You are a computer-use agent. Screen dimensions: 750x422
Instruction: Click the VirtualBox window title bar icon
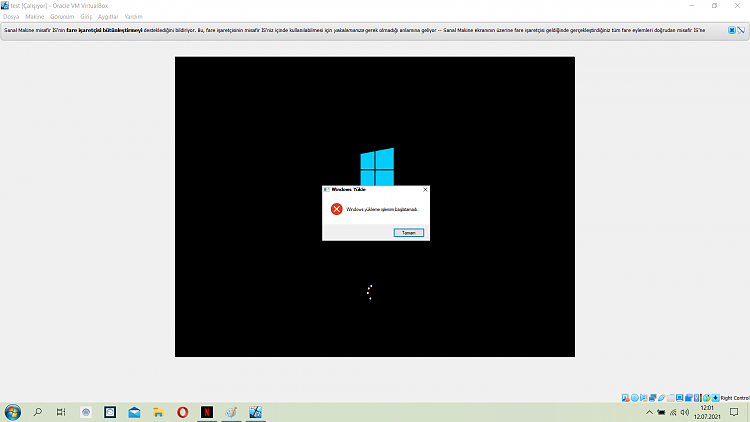pyautogui.click(x=5, y=5)
